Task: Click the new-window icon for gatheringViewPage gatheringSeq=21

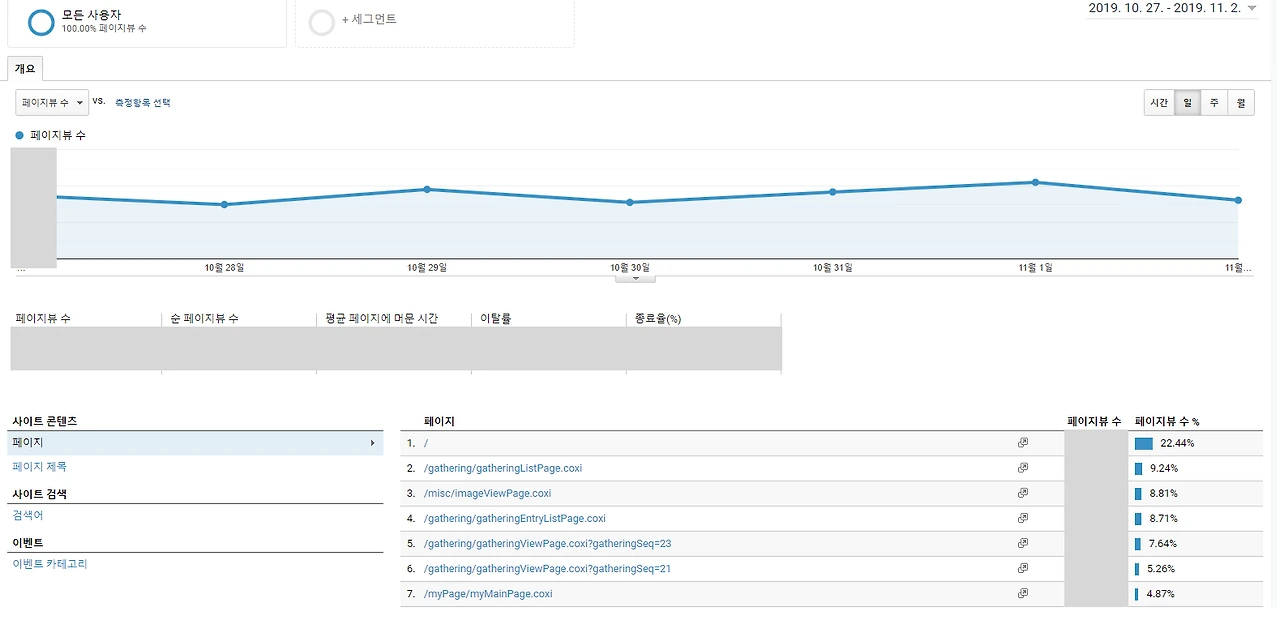Action: [1022, 567]
